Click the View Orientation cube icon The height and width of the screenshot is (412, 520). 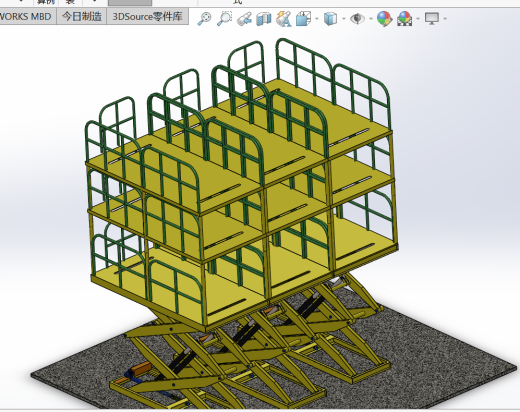[x=304, y=19]
